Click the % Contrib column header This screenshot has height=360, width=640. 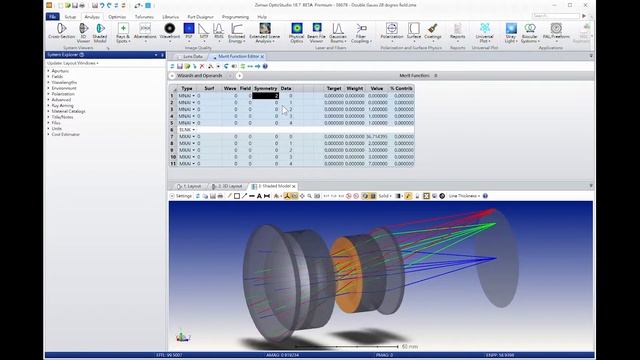point(402,89)
